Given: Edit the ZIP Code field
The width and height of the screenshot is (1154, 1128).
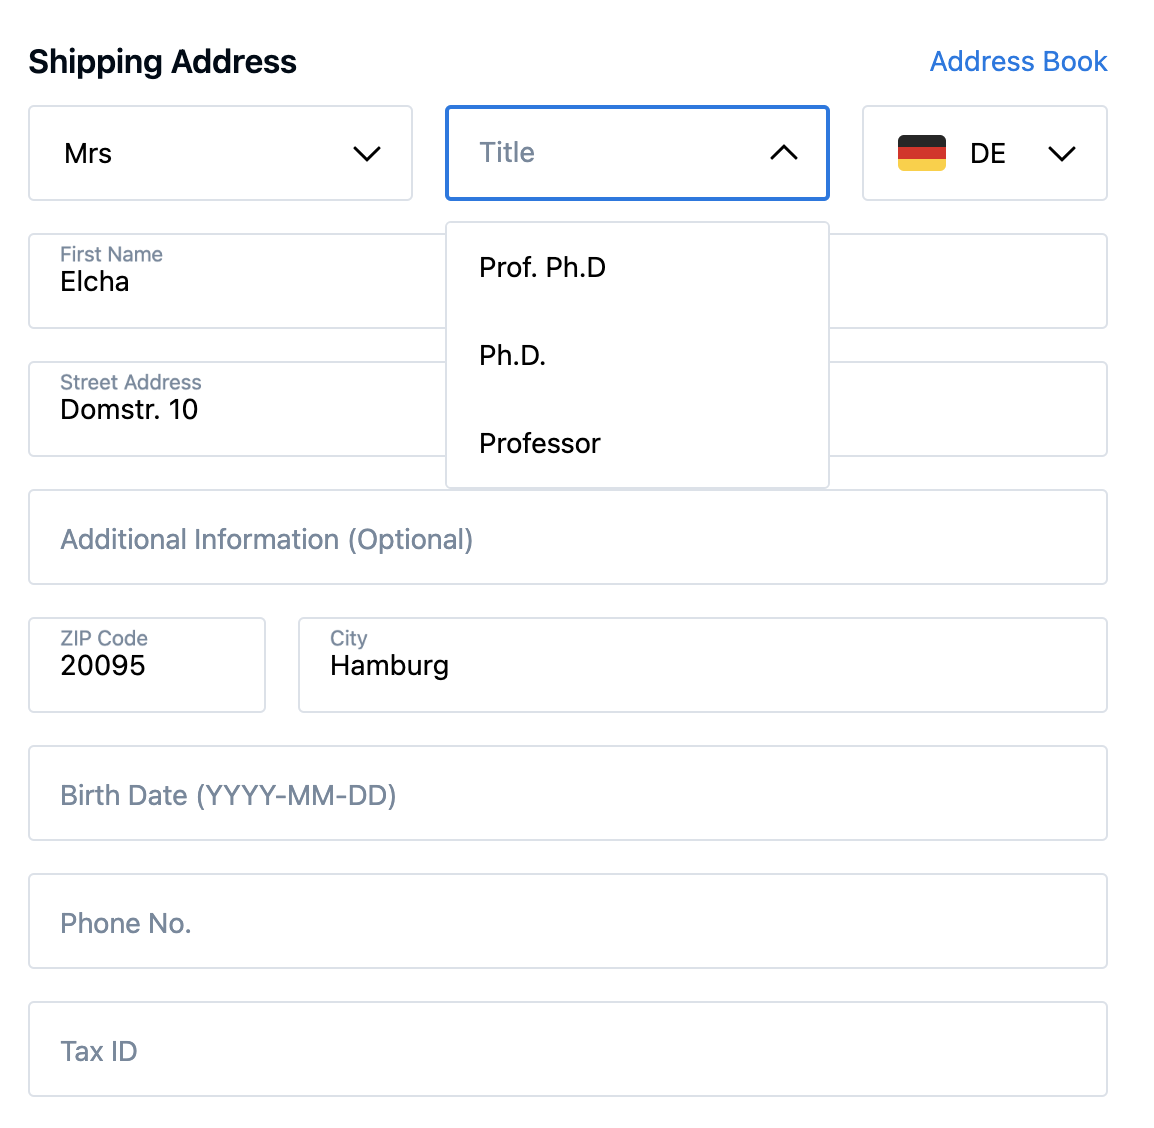Looking at the screenshot, I should pyautogui.click(x=147, y=665).
